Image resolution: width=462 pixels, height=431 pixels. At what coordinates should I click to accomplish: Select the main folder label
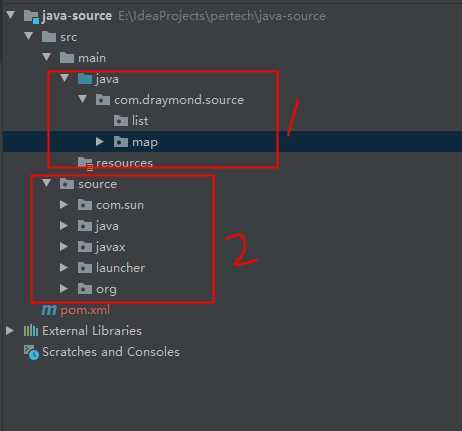coord(92,58)
